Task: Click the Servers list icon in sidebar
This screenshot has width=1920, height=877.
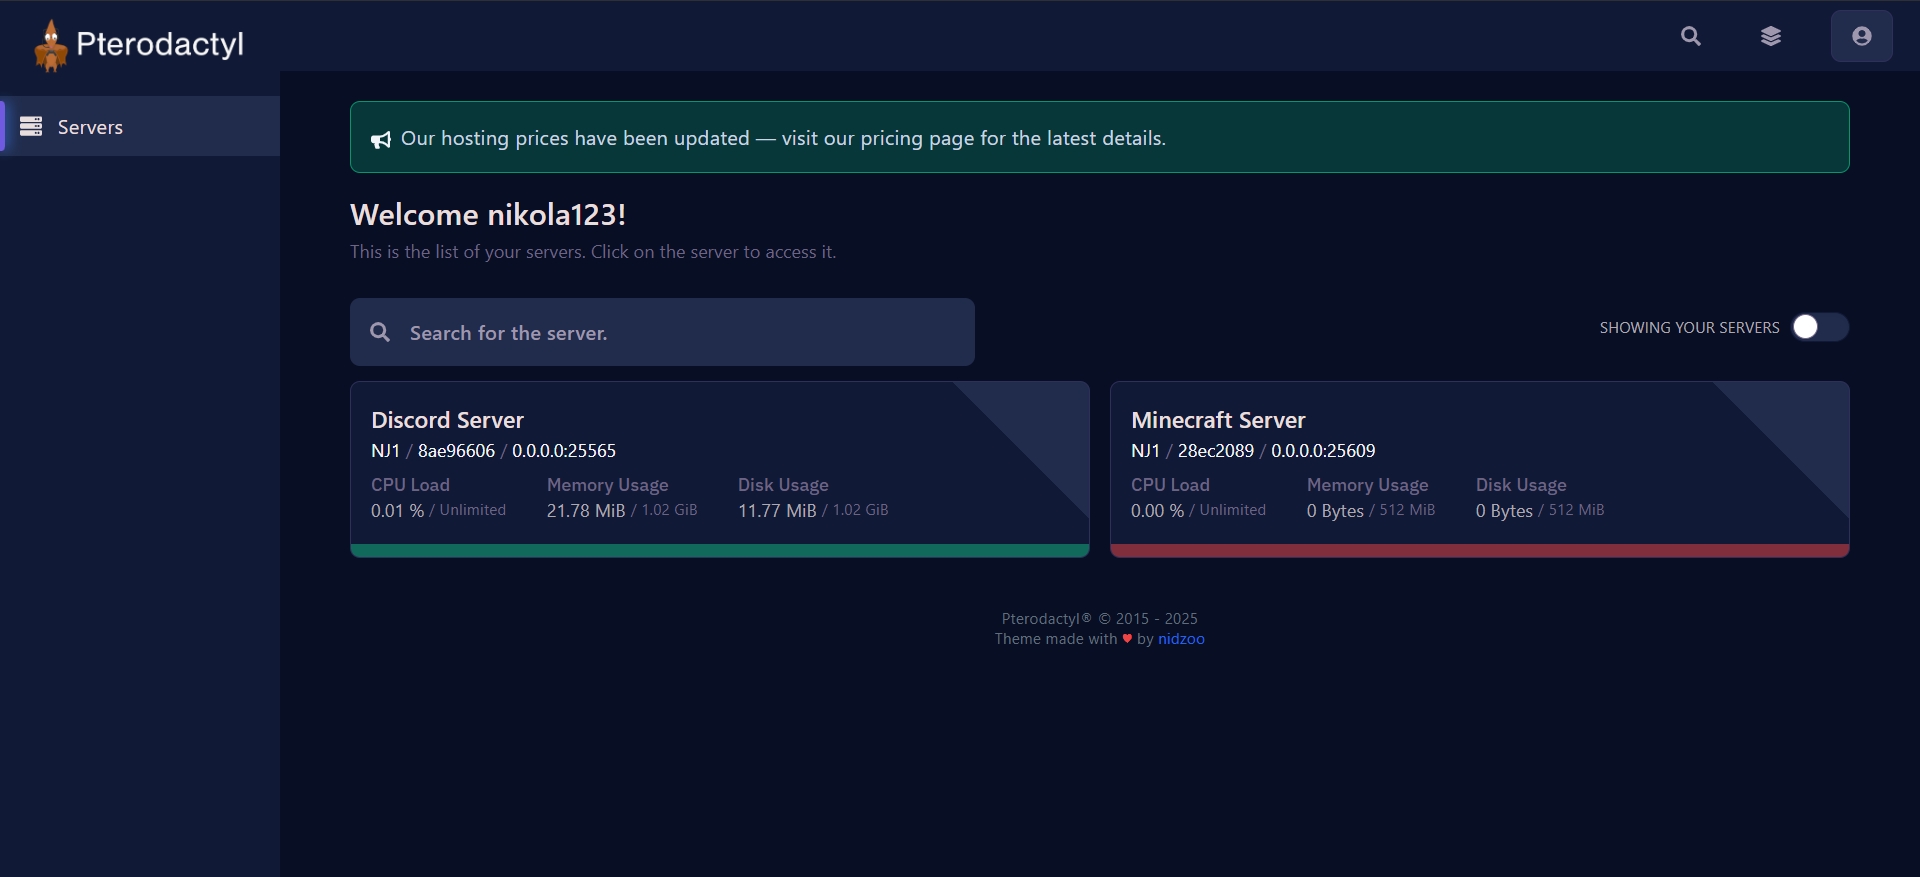Action: [31, 126]
